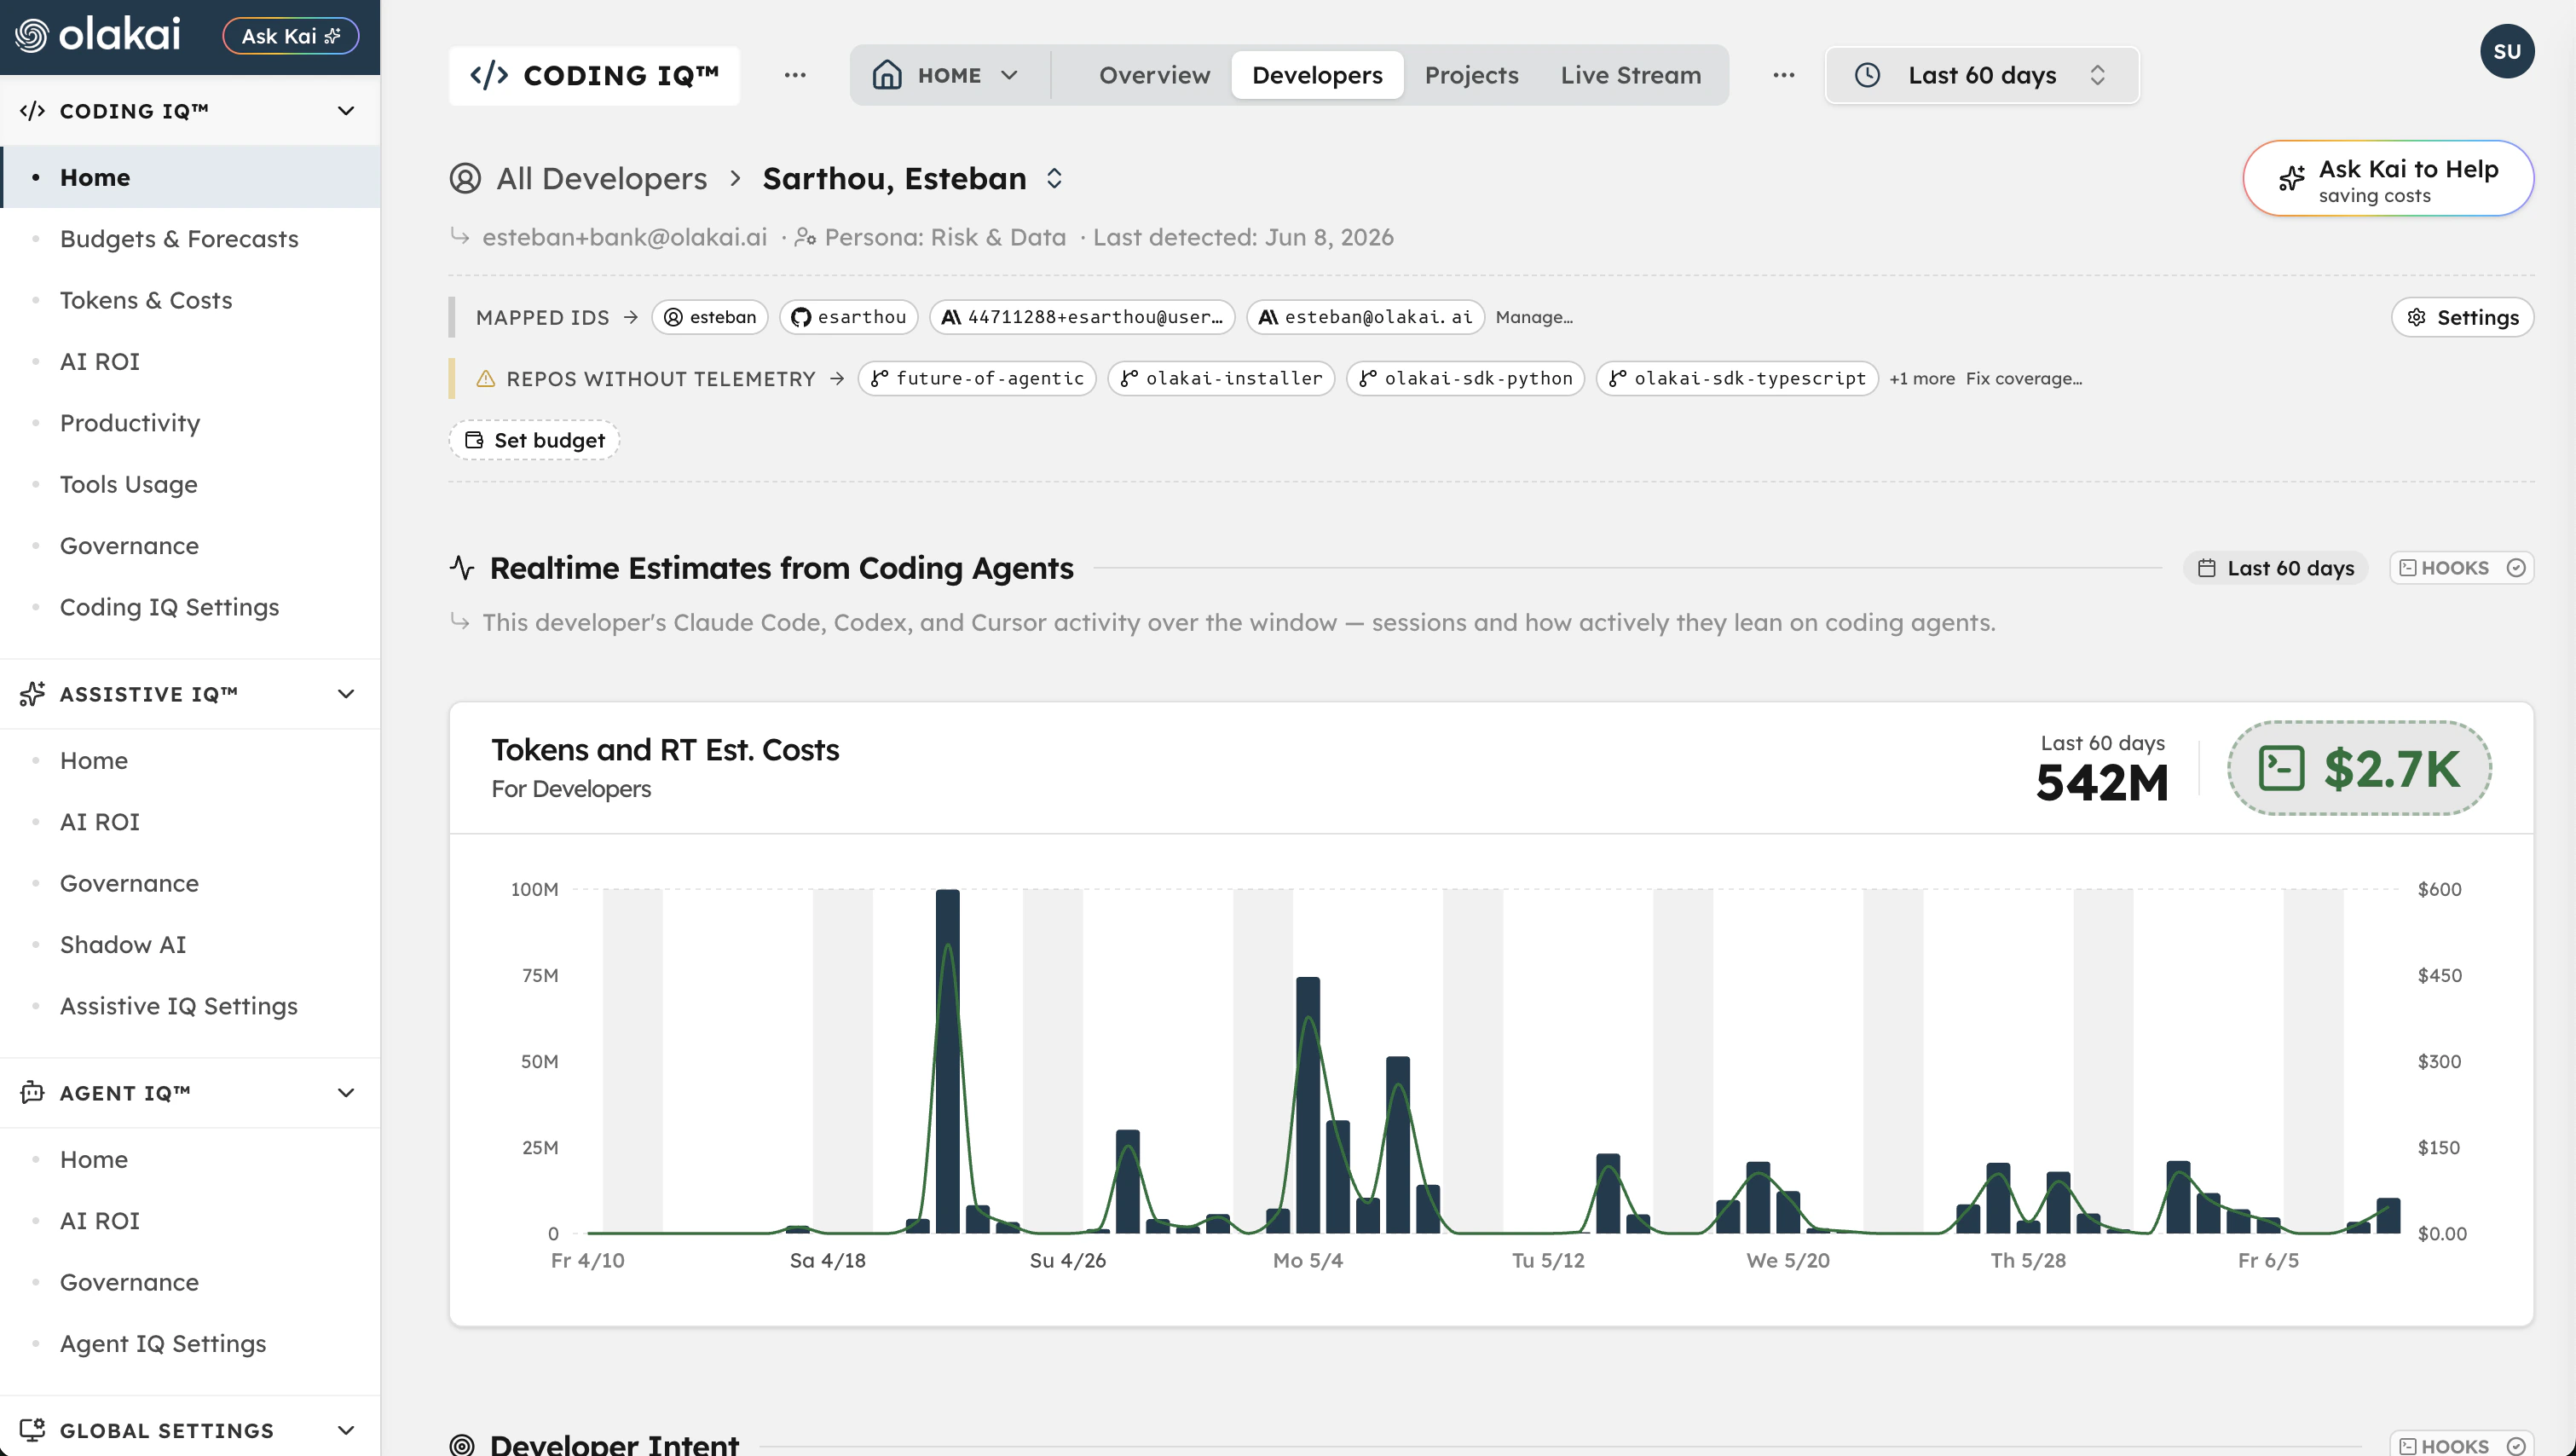Click the olakai-sdk-python repo chip
Image resolution: width=2576 pixels, height=1456 pixels.
click(x=1465, y=378)
